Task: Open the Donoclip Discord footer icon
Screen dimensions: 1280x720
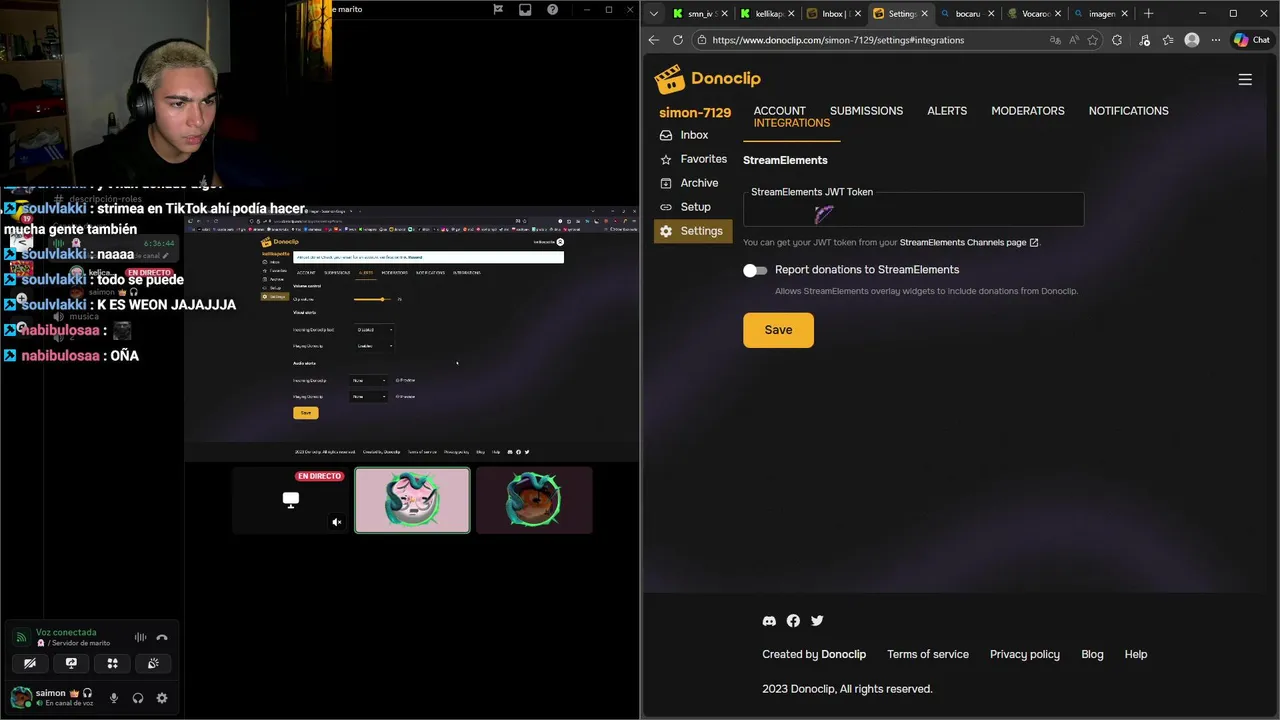Action: click(769, 621)
